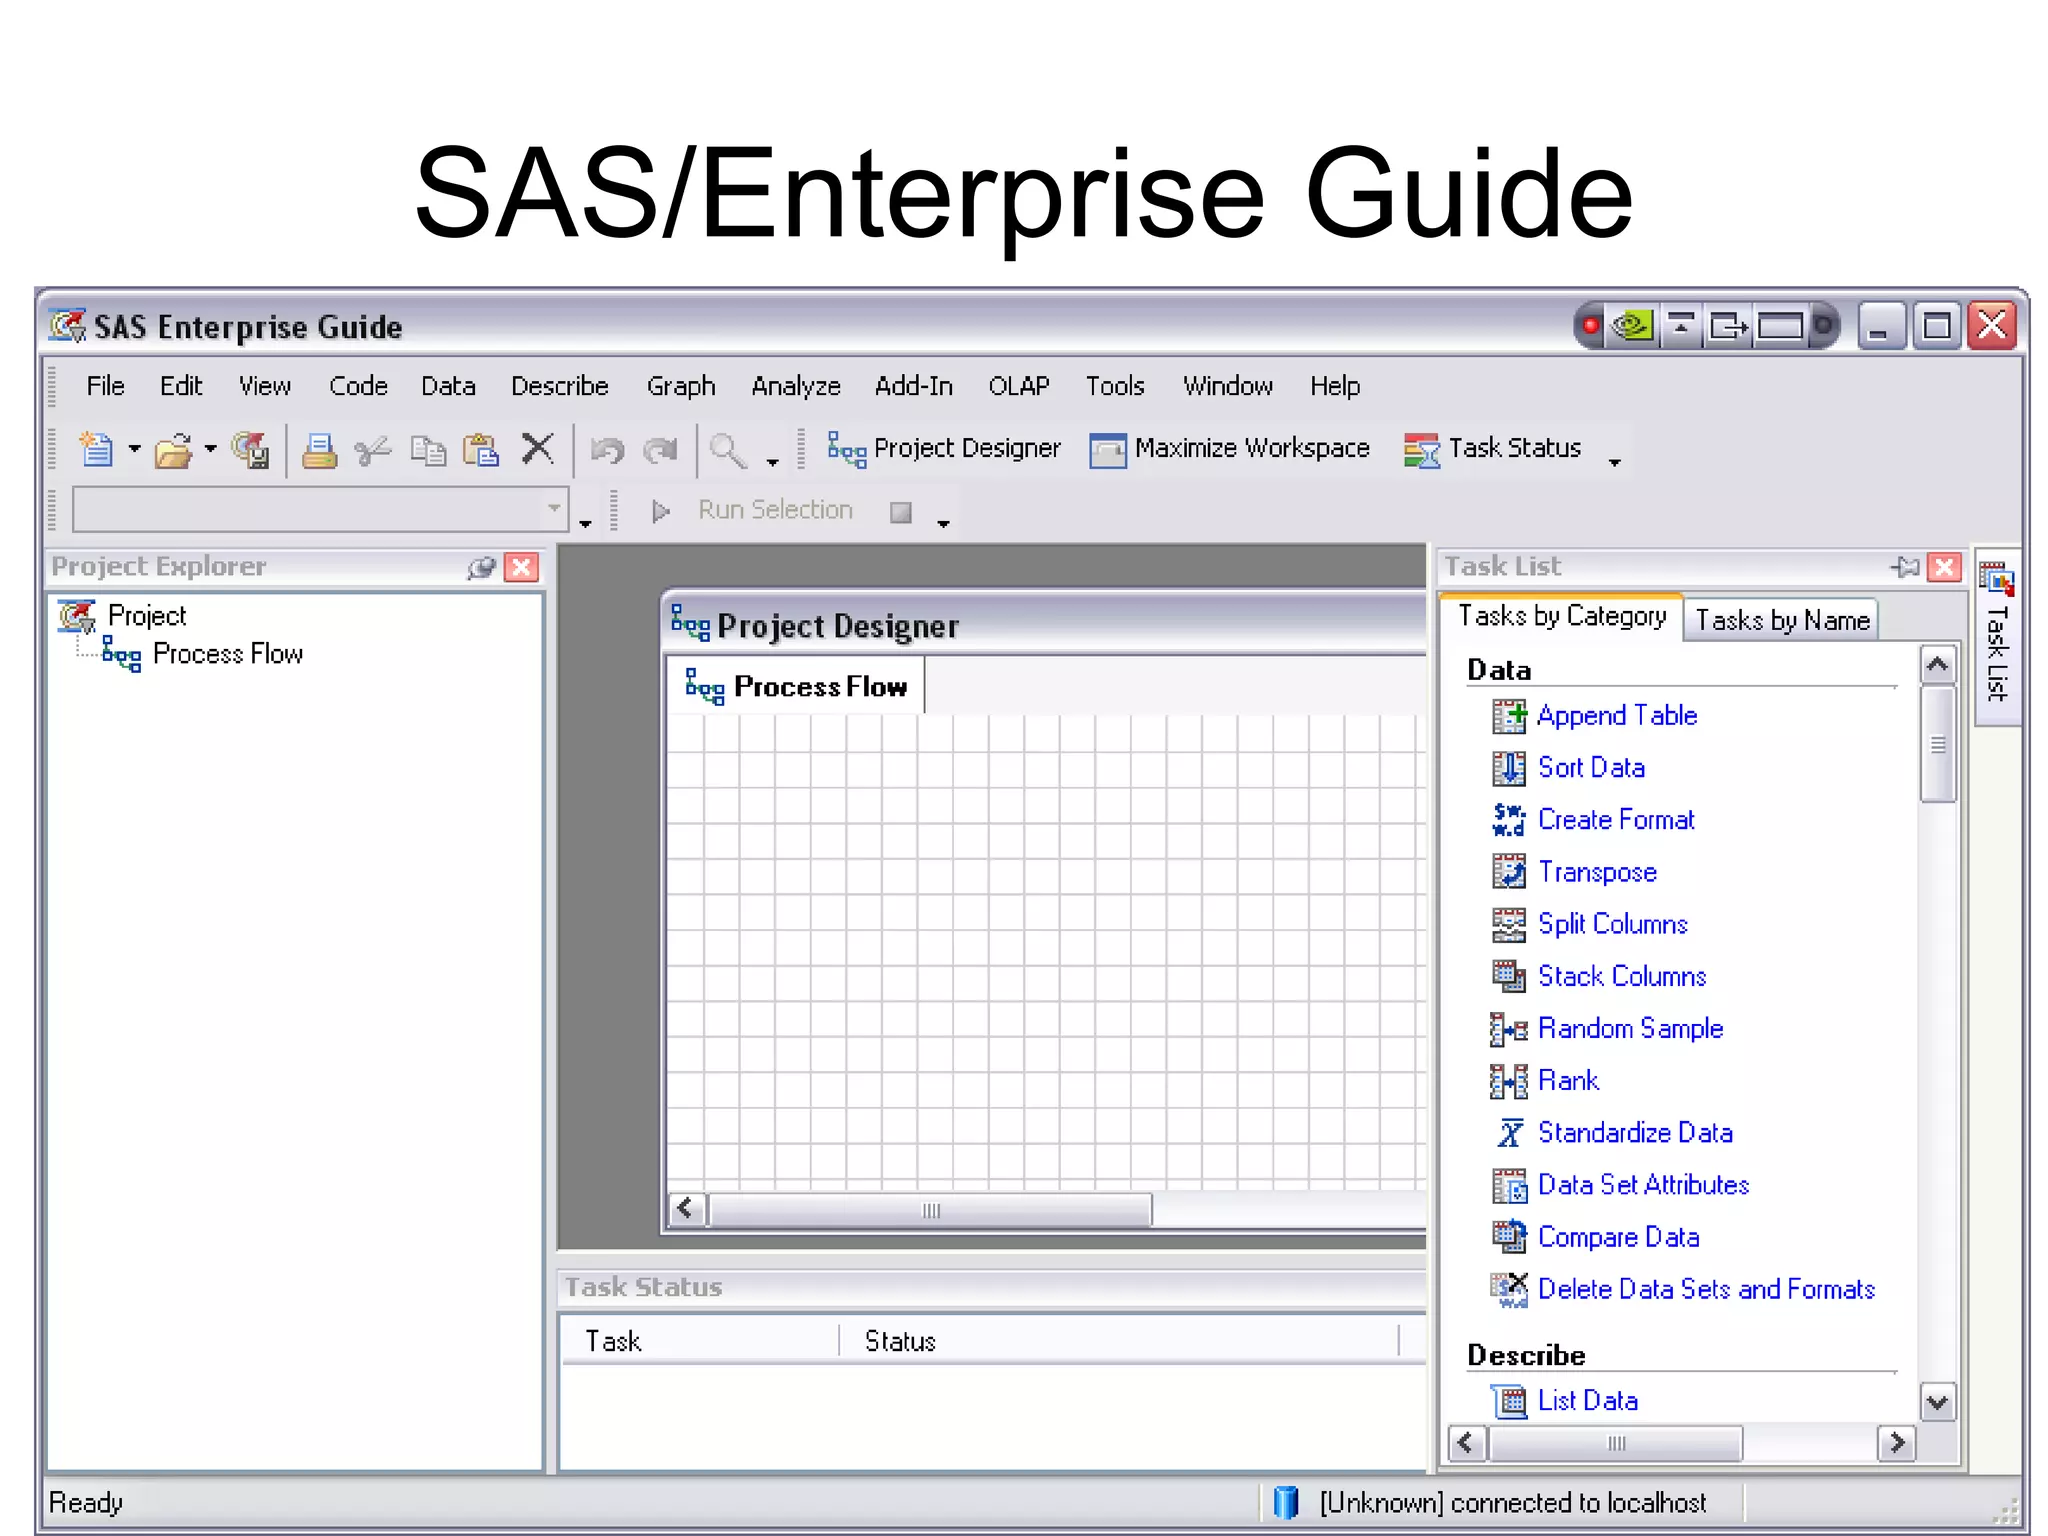This screenshot has height=1536, width=2048.
Task: Click the Create Format task icon
Action: click(1509, 820)
